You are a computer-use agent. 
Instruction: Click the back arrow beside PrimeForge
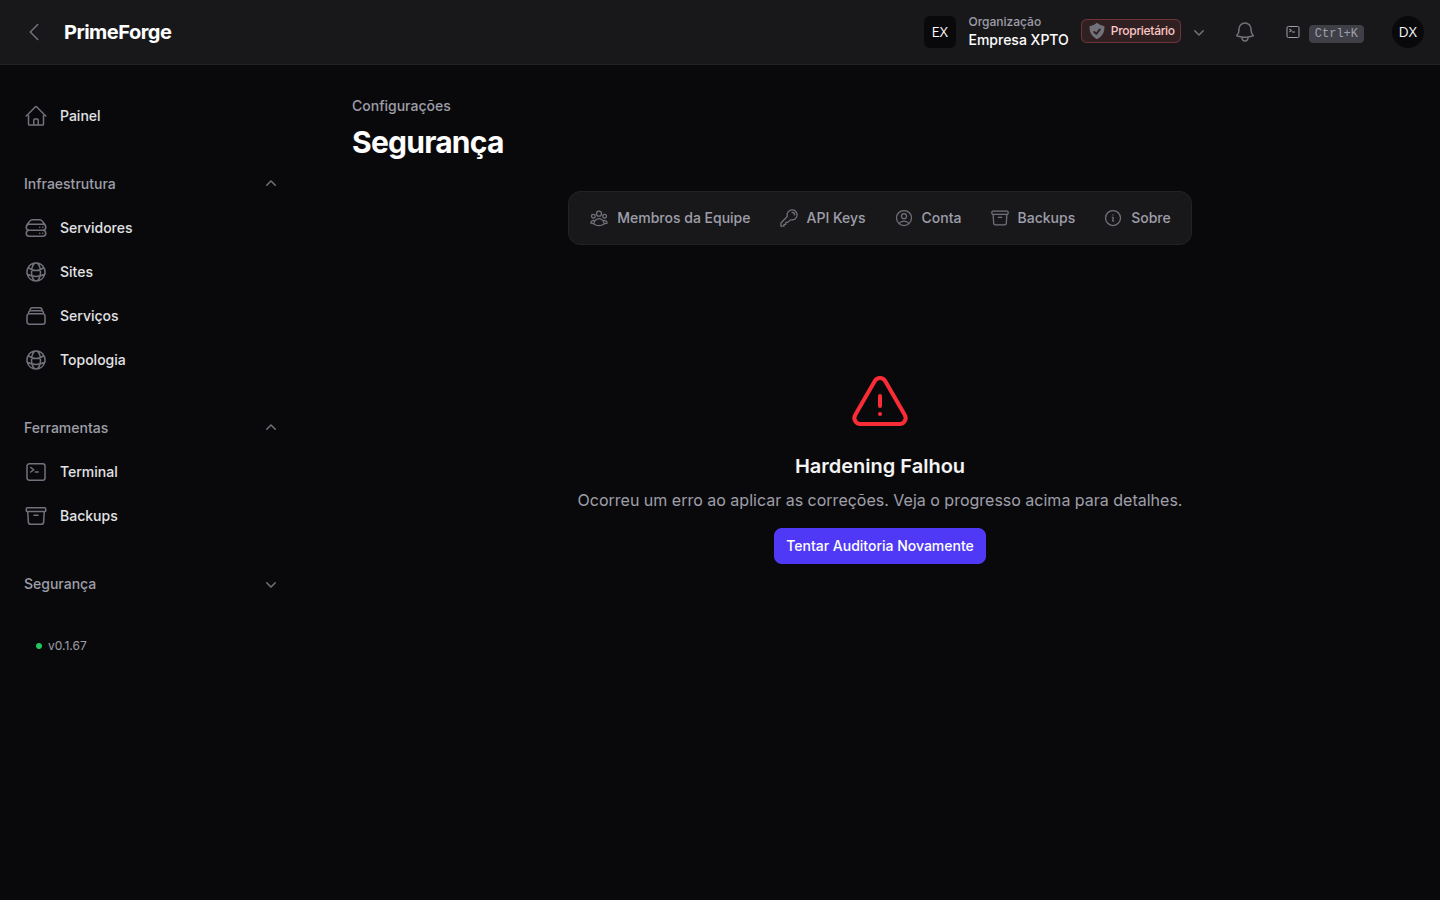click(34, 32)
